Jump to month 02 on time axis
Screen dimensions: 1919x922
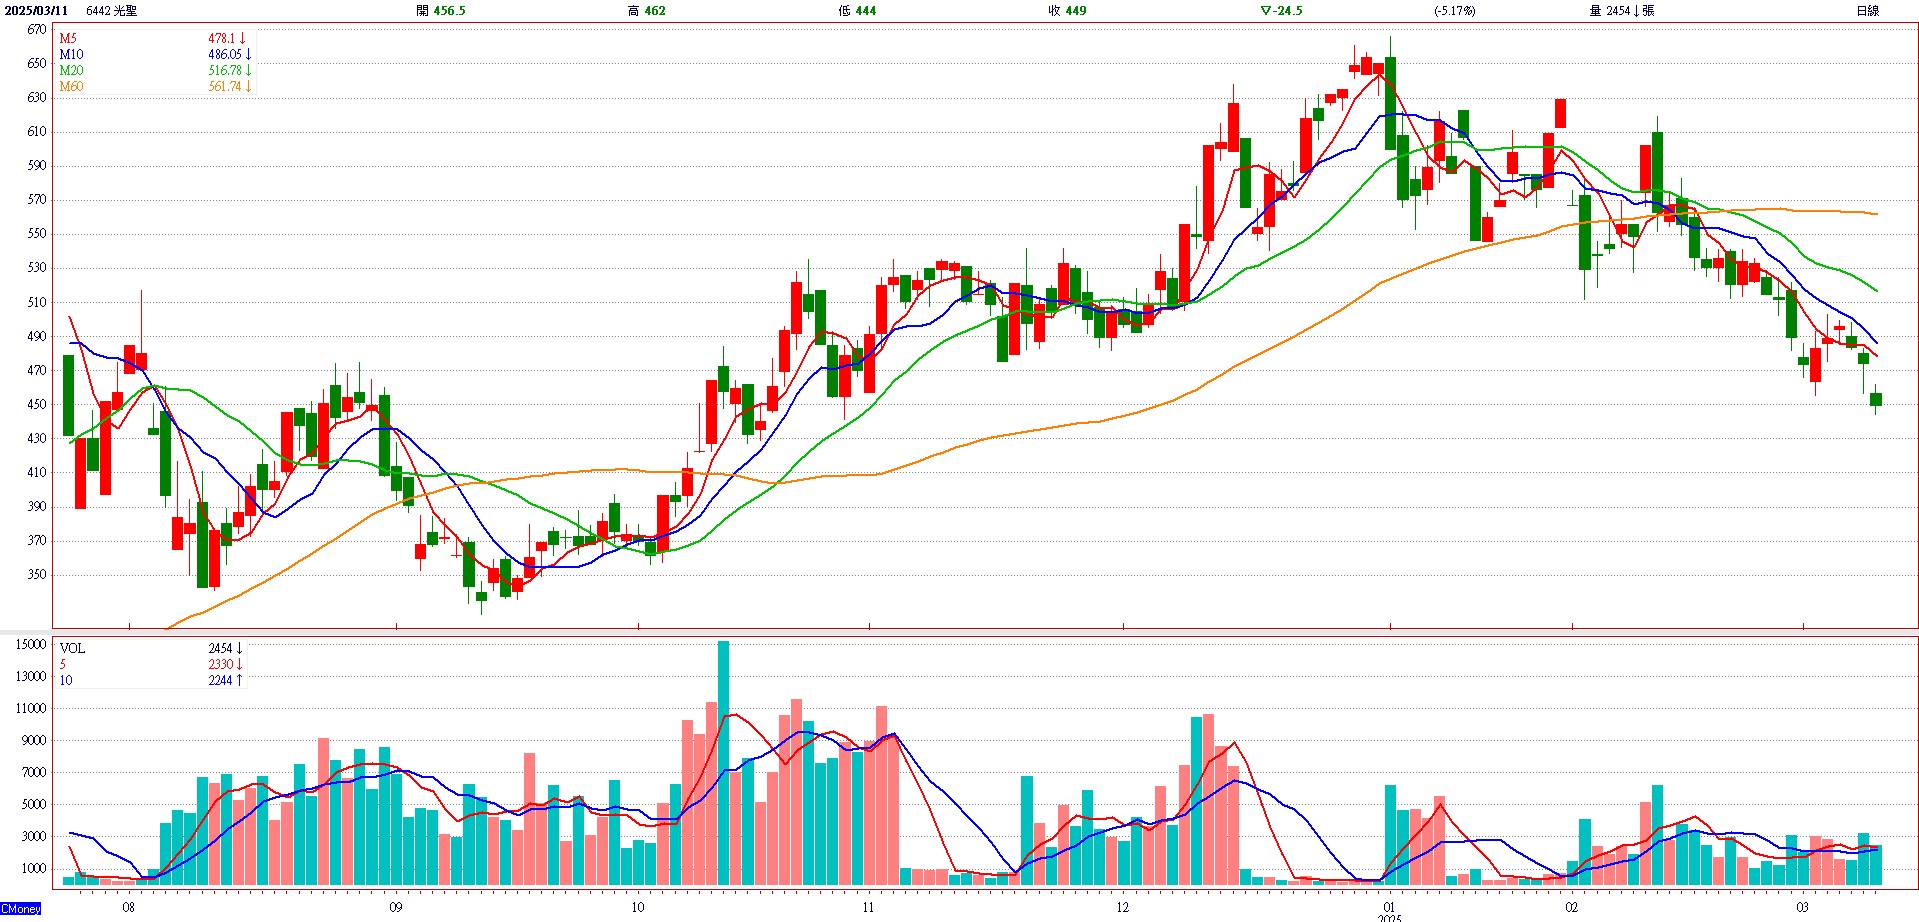pos(1572,908)
